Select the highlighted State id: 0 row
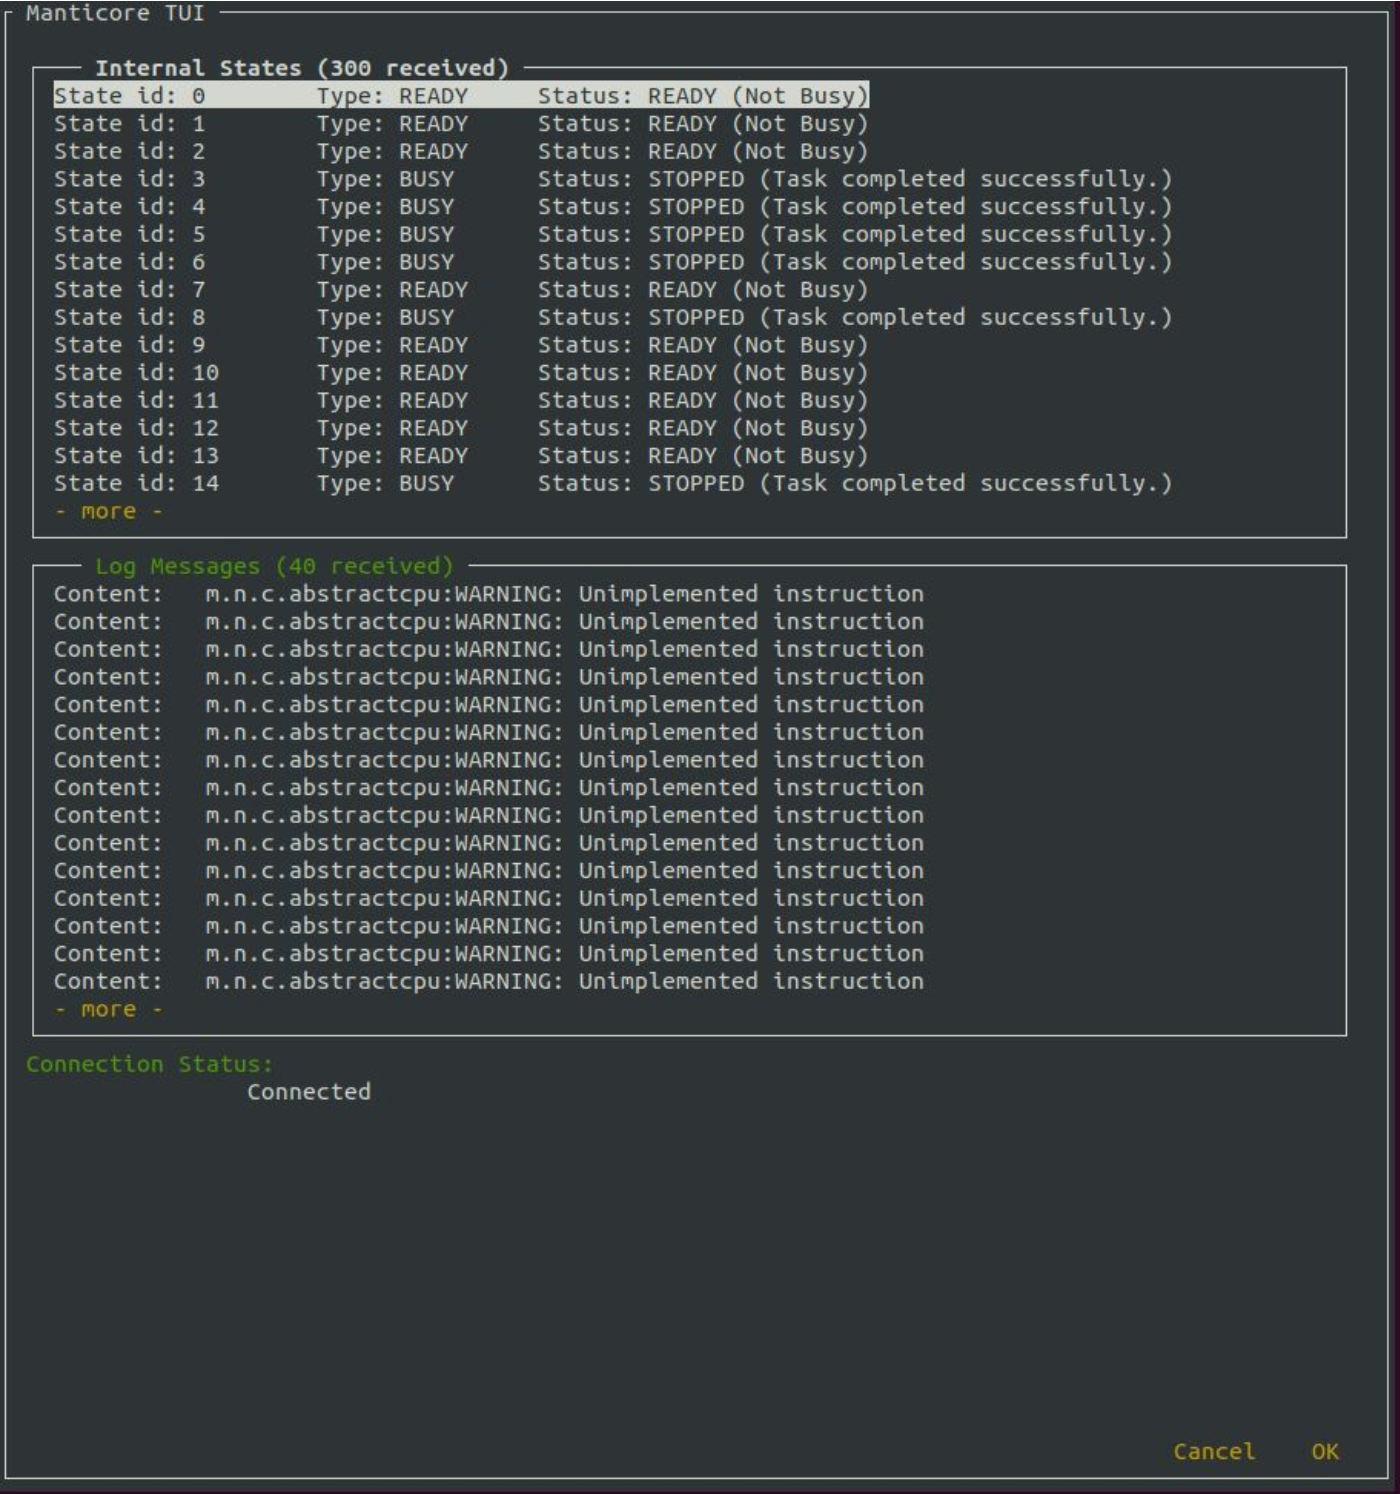Screen dimensions: 1400x1494 (460, 96)
